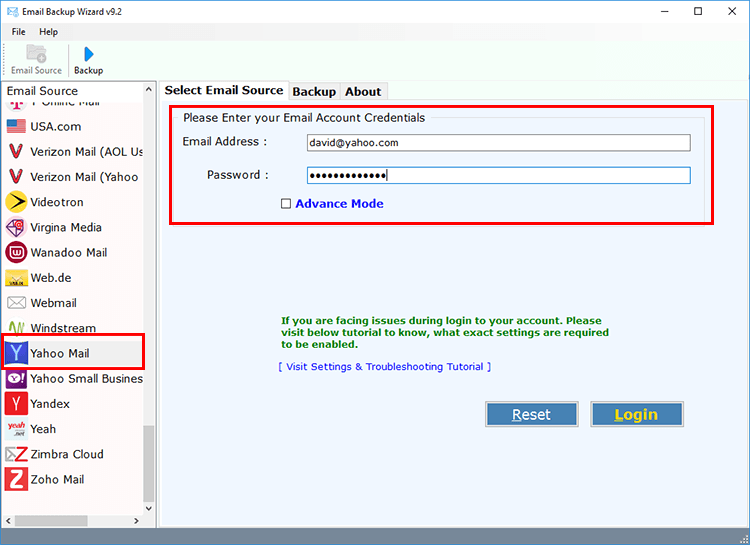Select the Virgina Media entry text
The height and width of the screenshot is (545, 750).
66,227
